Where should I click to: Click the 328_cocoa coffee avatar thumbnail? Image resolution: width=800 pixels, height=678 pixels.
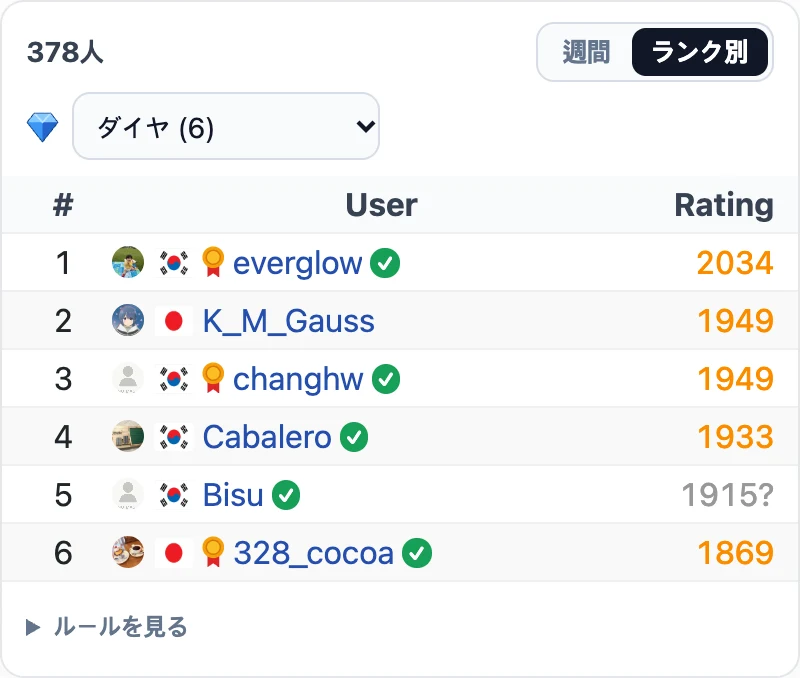[x=128, y=553]
